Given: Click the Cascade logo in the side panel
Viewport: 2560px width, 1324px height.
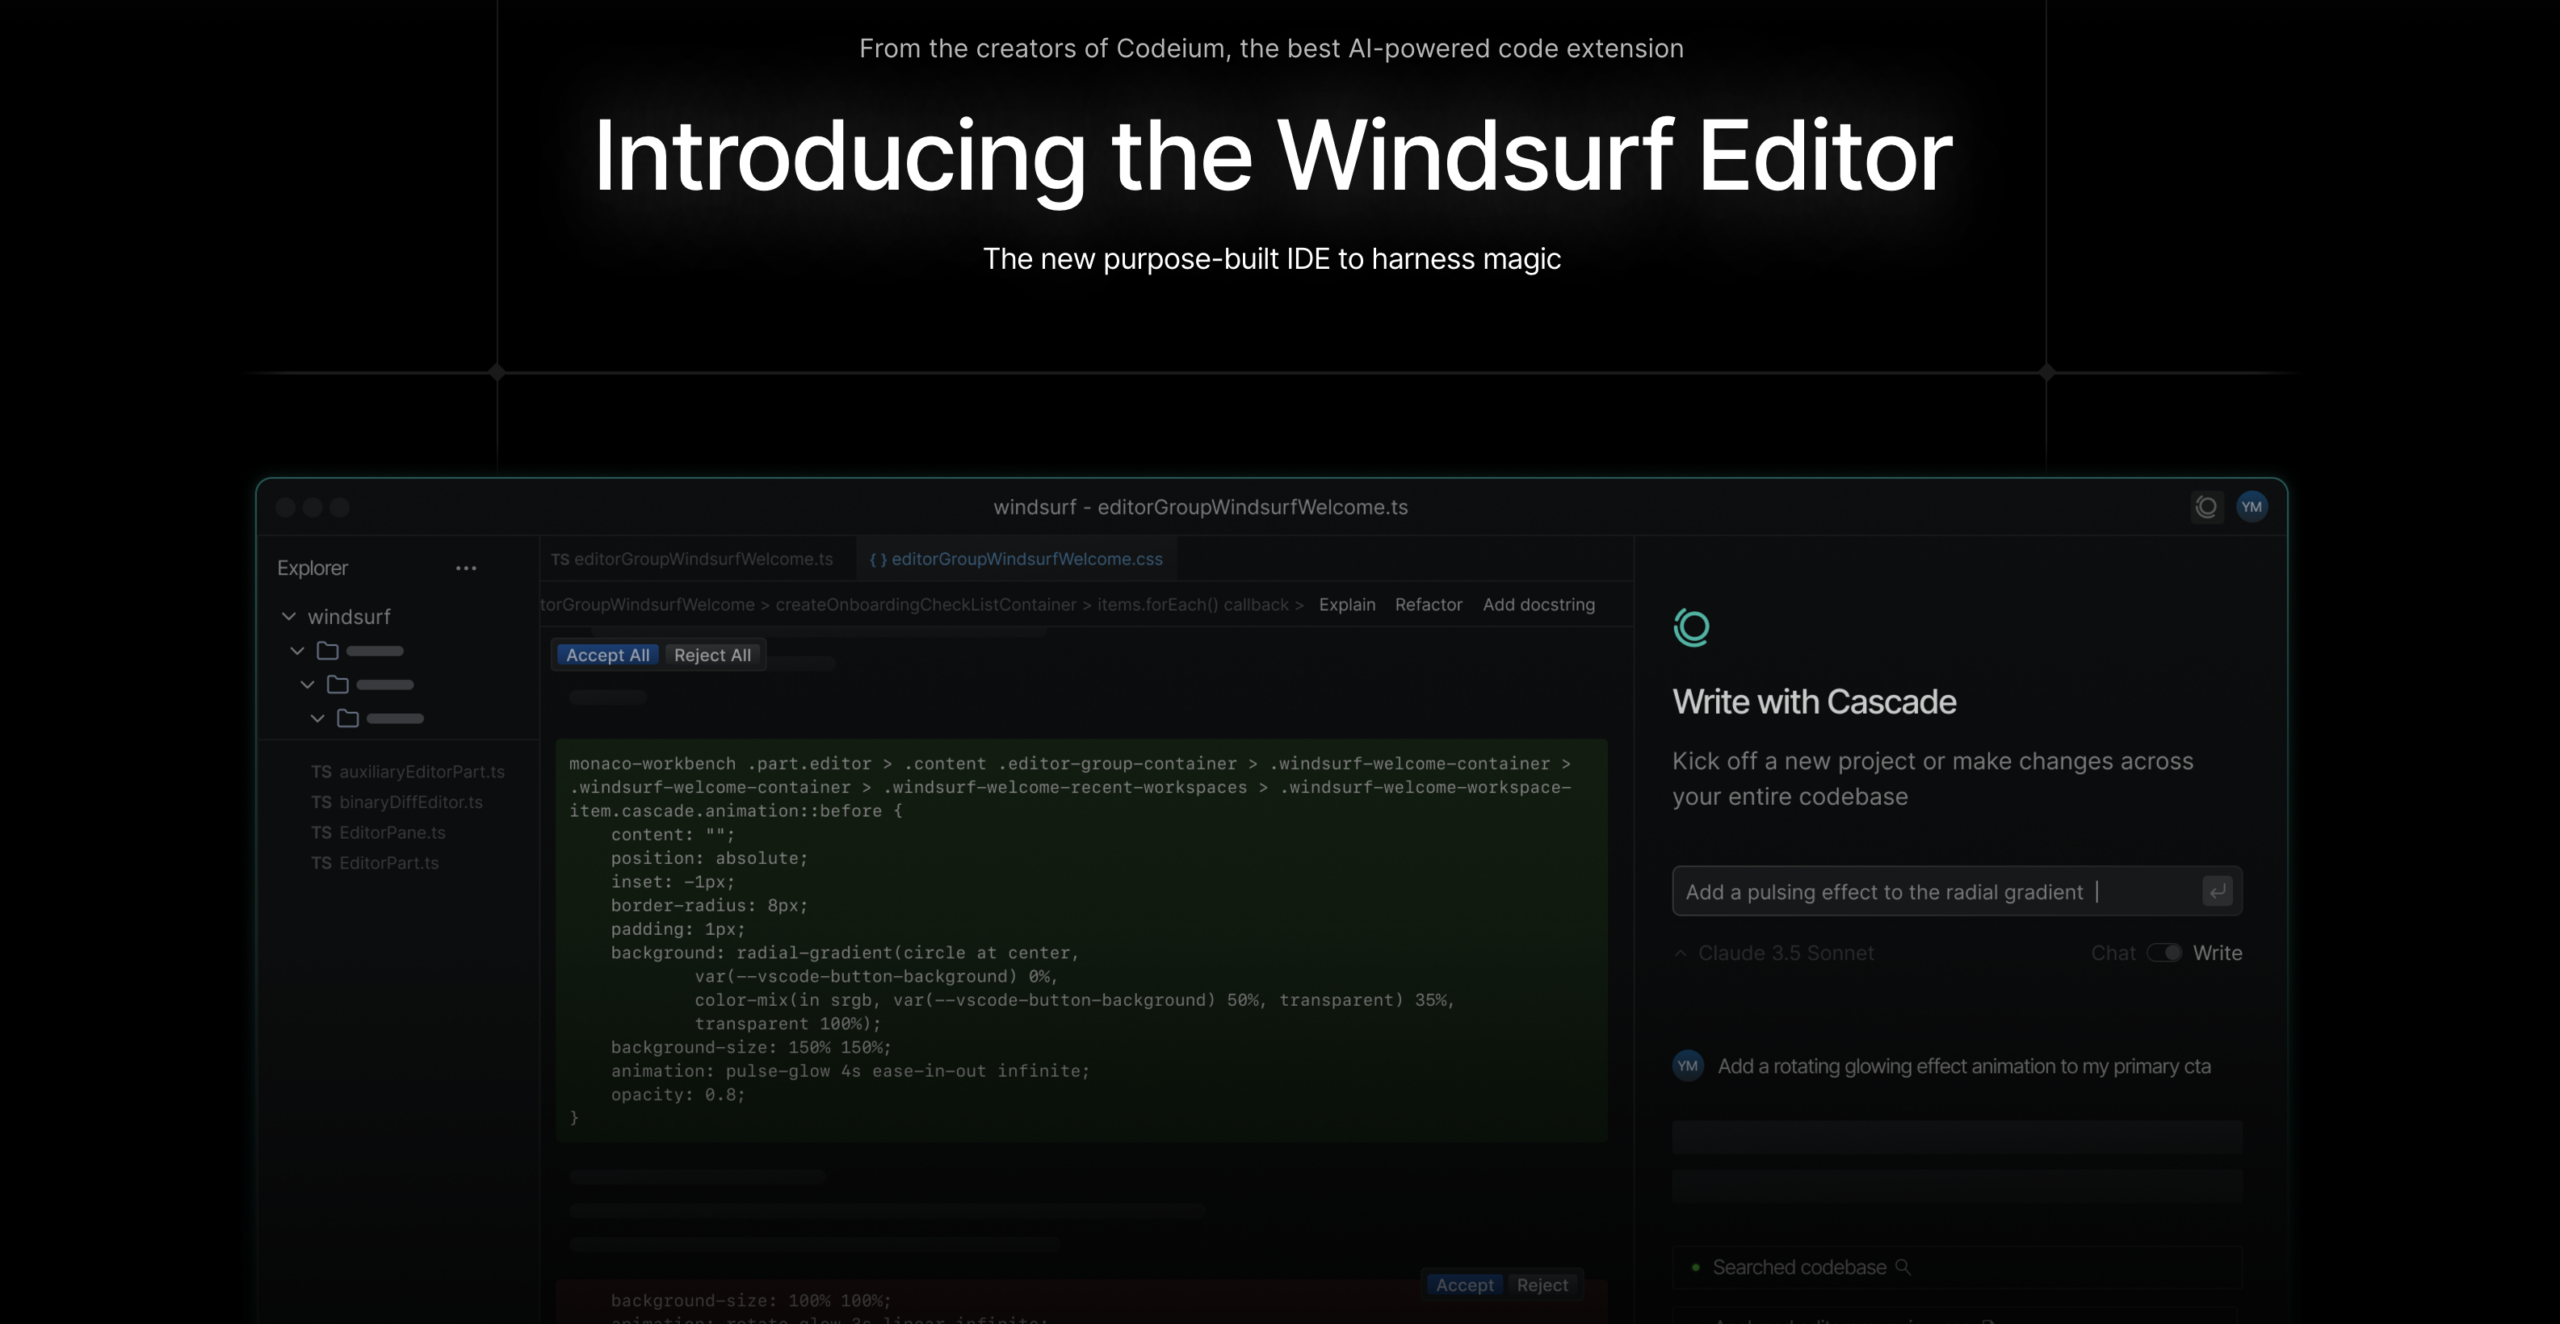Looking at the screenshot, I should [1691, 628].
